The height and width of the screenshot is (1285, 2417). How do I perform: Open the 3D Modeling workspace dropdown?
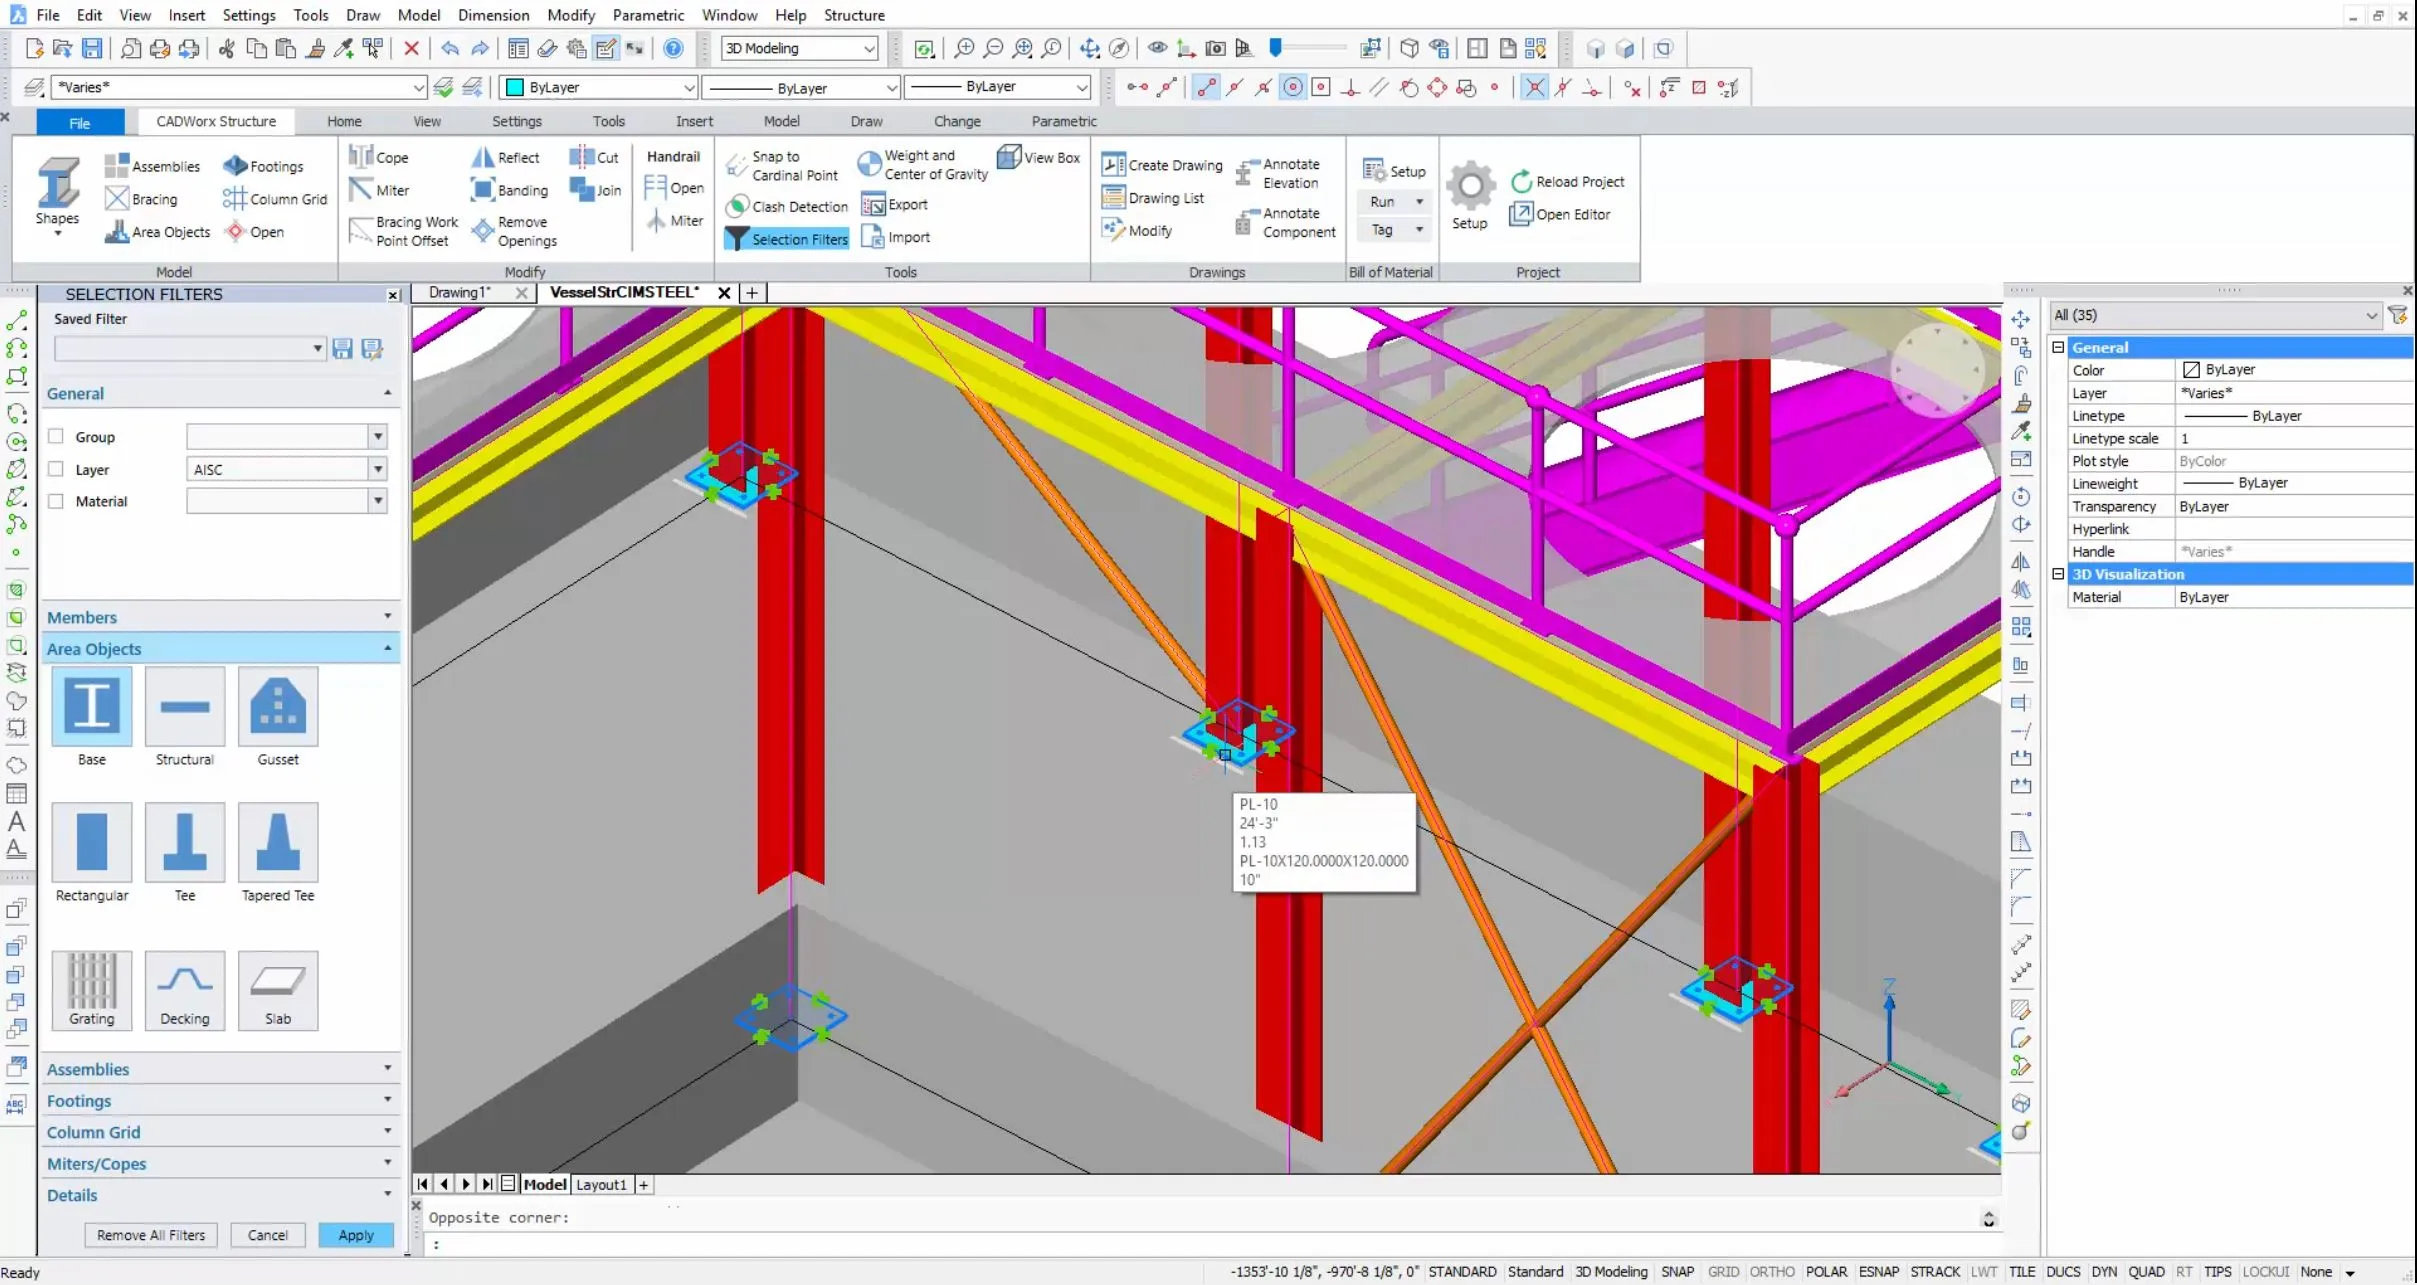[x=868, y=48]
